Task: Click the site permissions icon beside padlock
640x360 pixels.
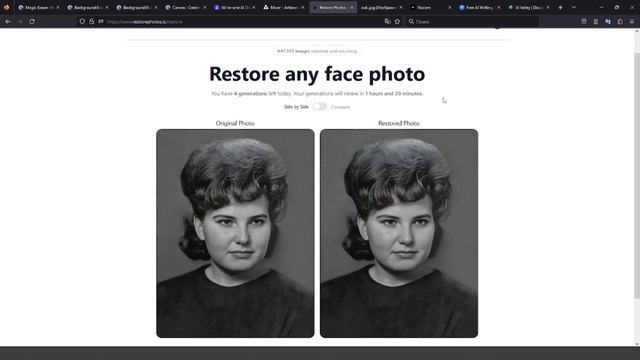Action: pyautogui.click(x=100, y=21)
